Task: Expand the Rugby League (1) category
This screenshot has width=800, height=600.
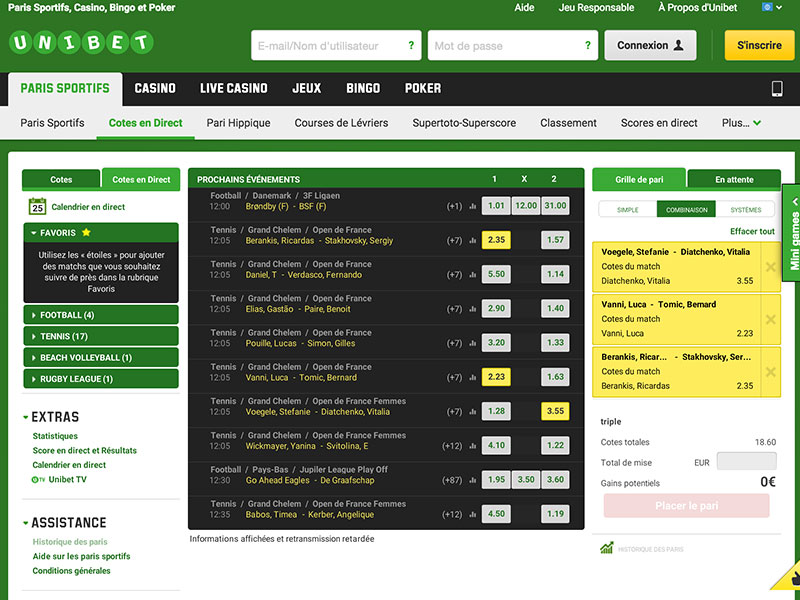Action: pos(101,379)
